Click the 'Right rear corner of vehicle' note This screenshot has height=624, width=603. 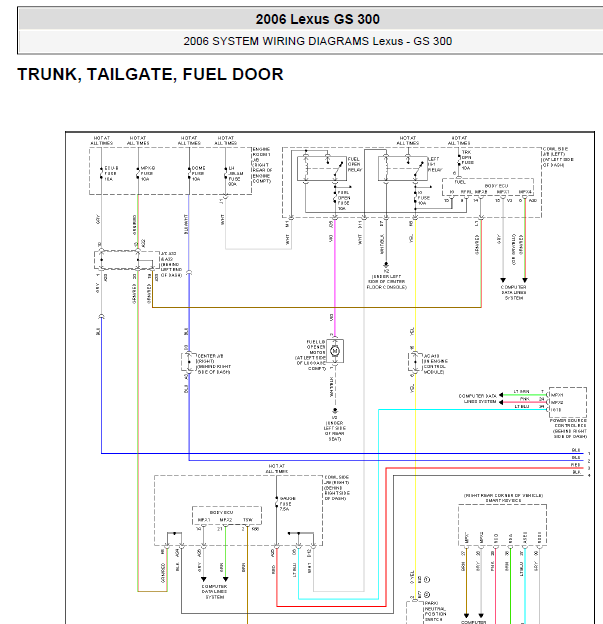(x=503, y=495)
